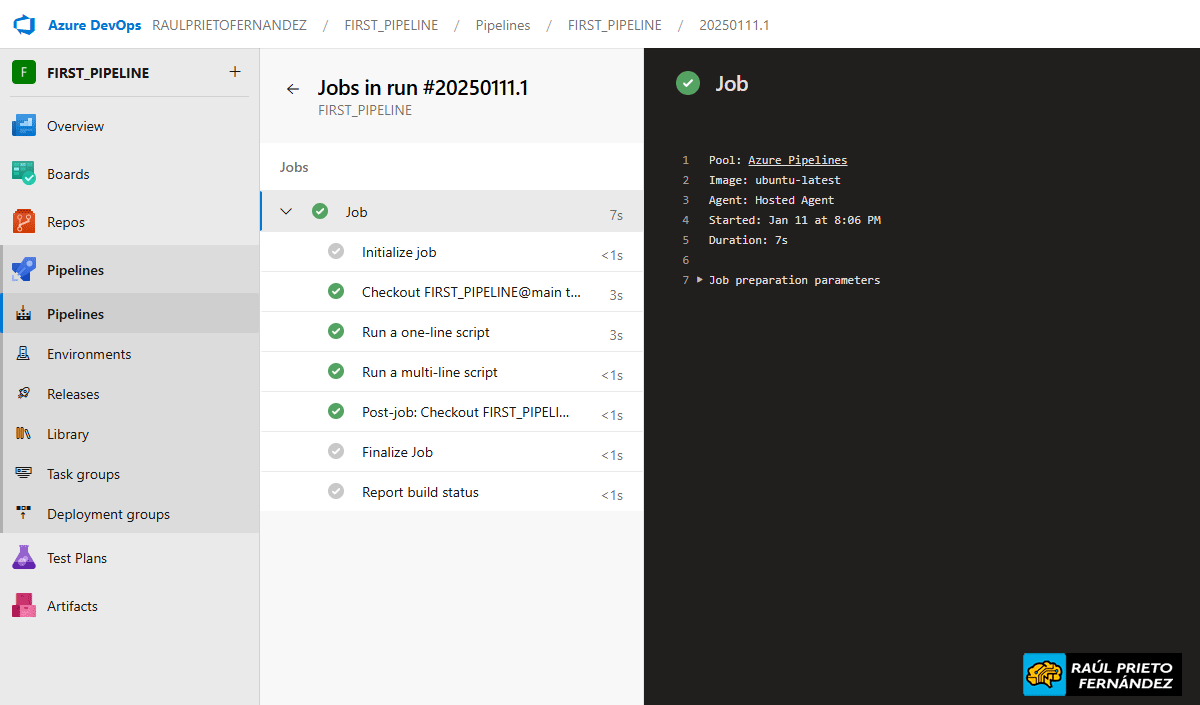The image size is (1200, 705).
Task: Click the plus icon next to FIRST_PIPELINE
Action: click(x=235, y=72)
